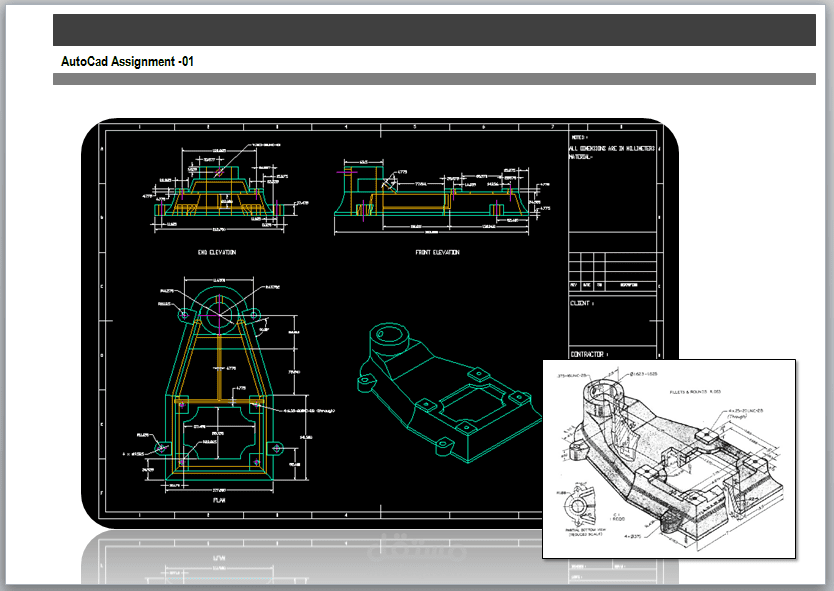Click the "AutoCad Assignment -01" heading

coord(128,59)
